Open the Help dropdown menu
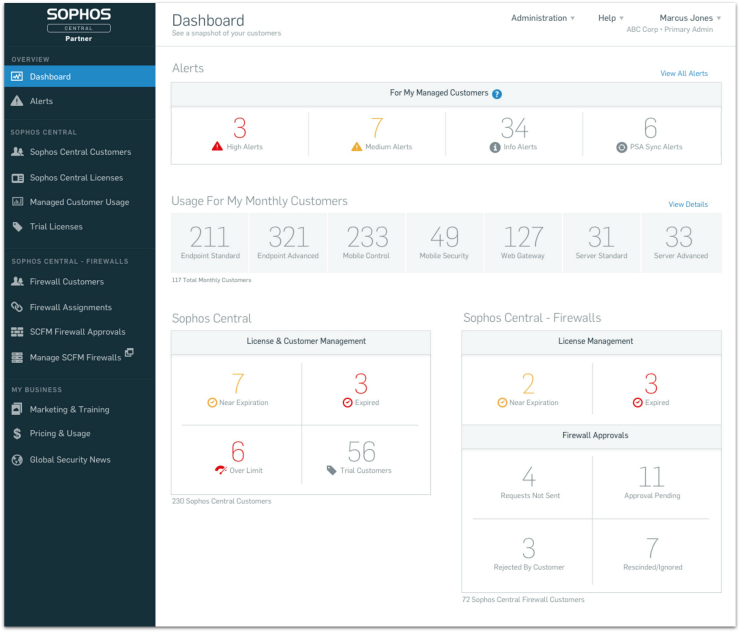This screenshot has height=632, width=740. (x=611, y=18)
